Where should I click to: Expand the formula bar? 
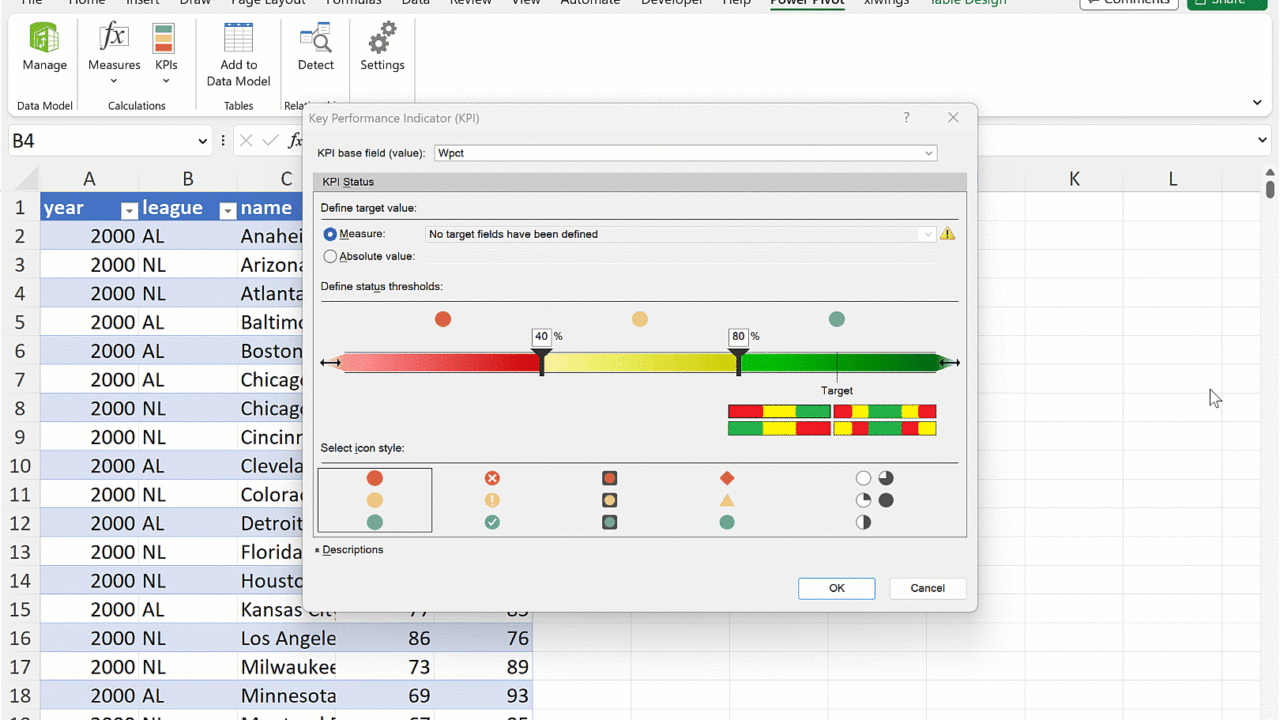click(1262, 141)
